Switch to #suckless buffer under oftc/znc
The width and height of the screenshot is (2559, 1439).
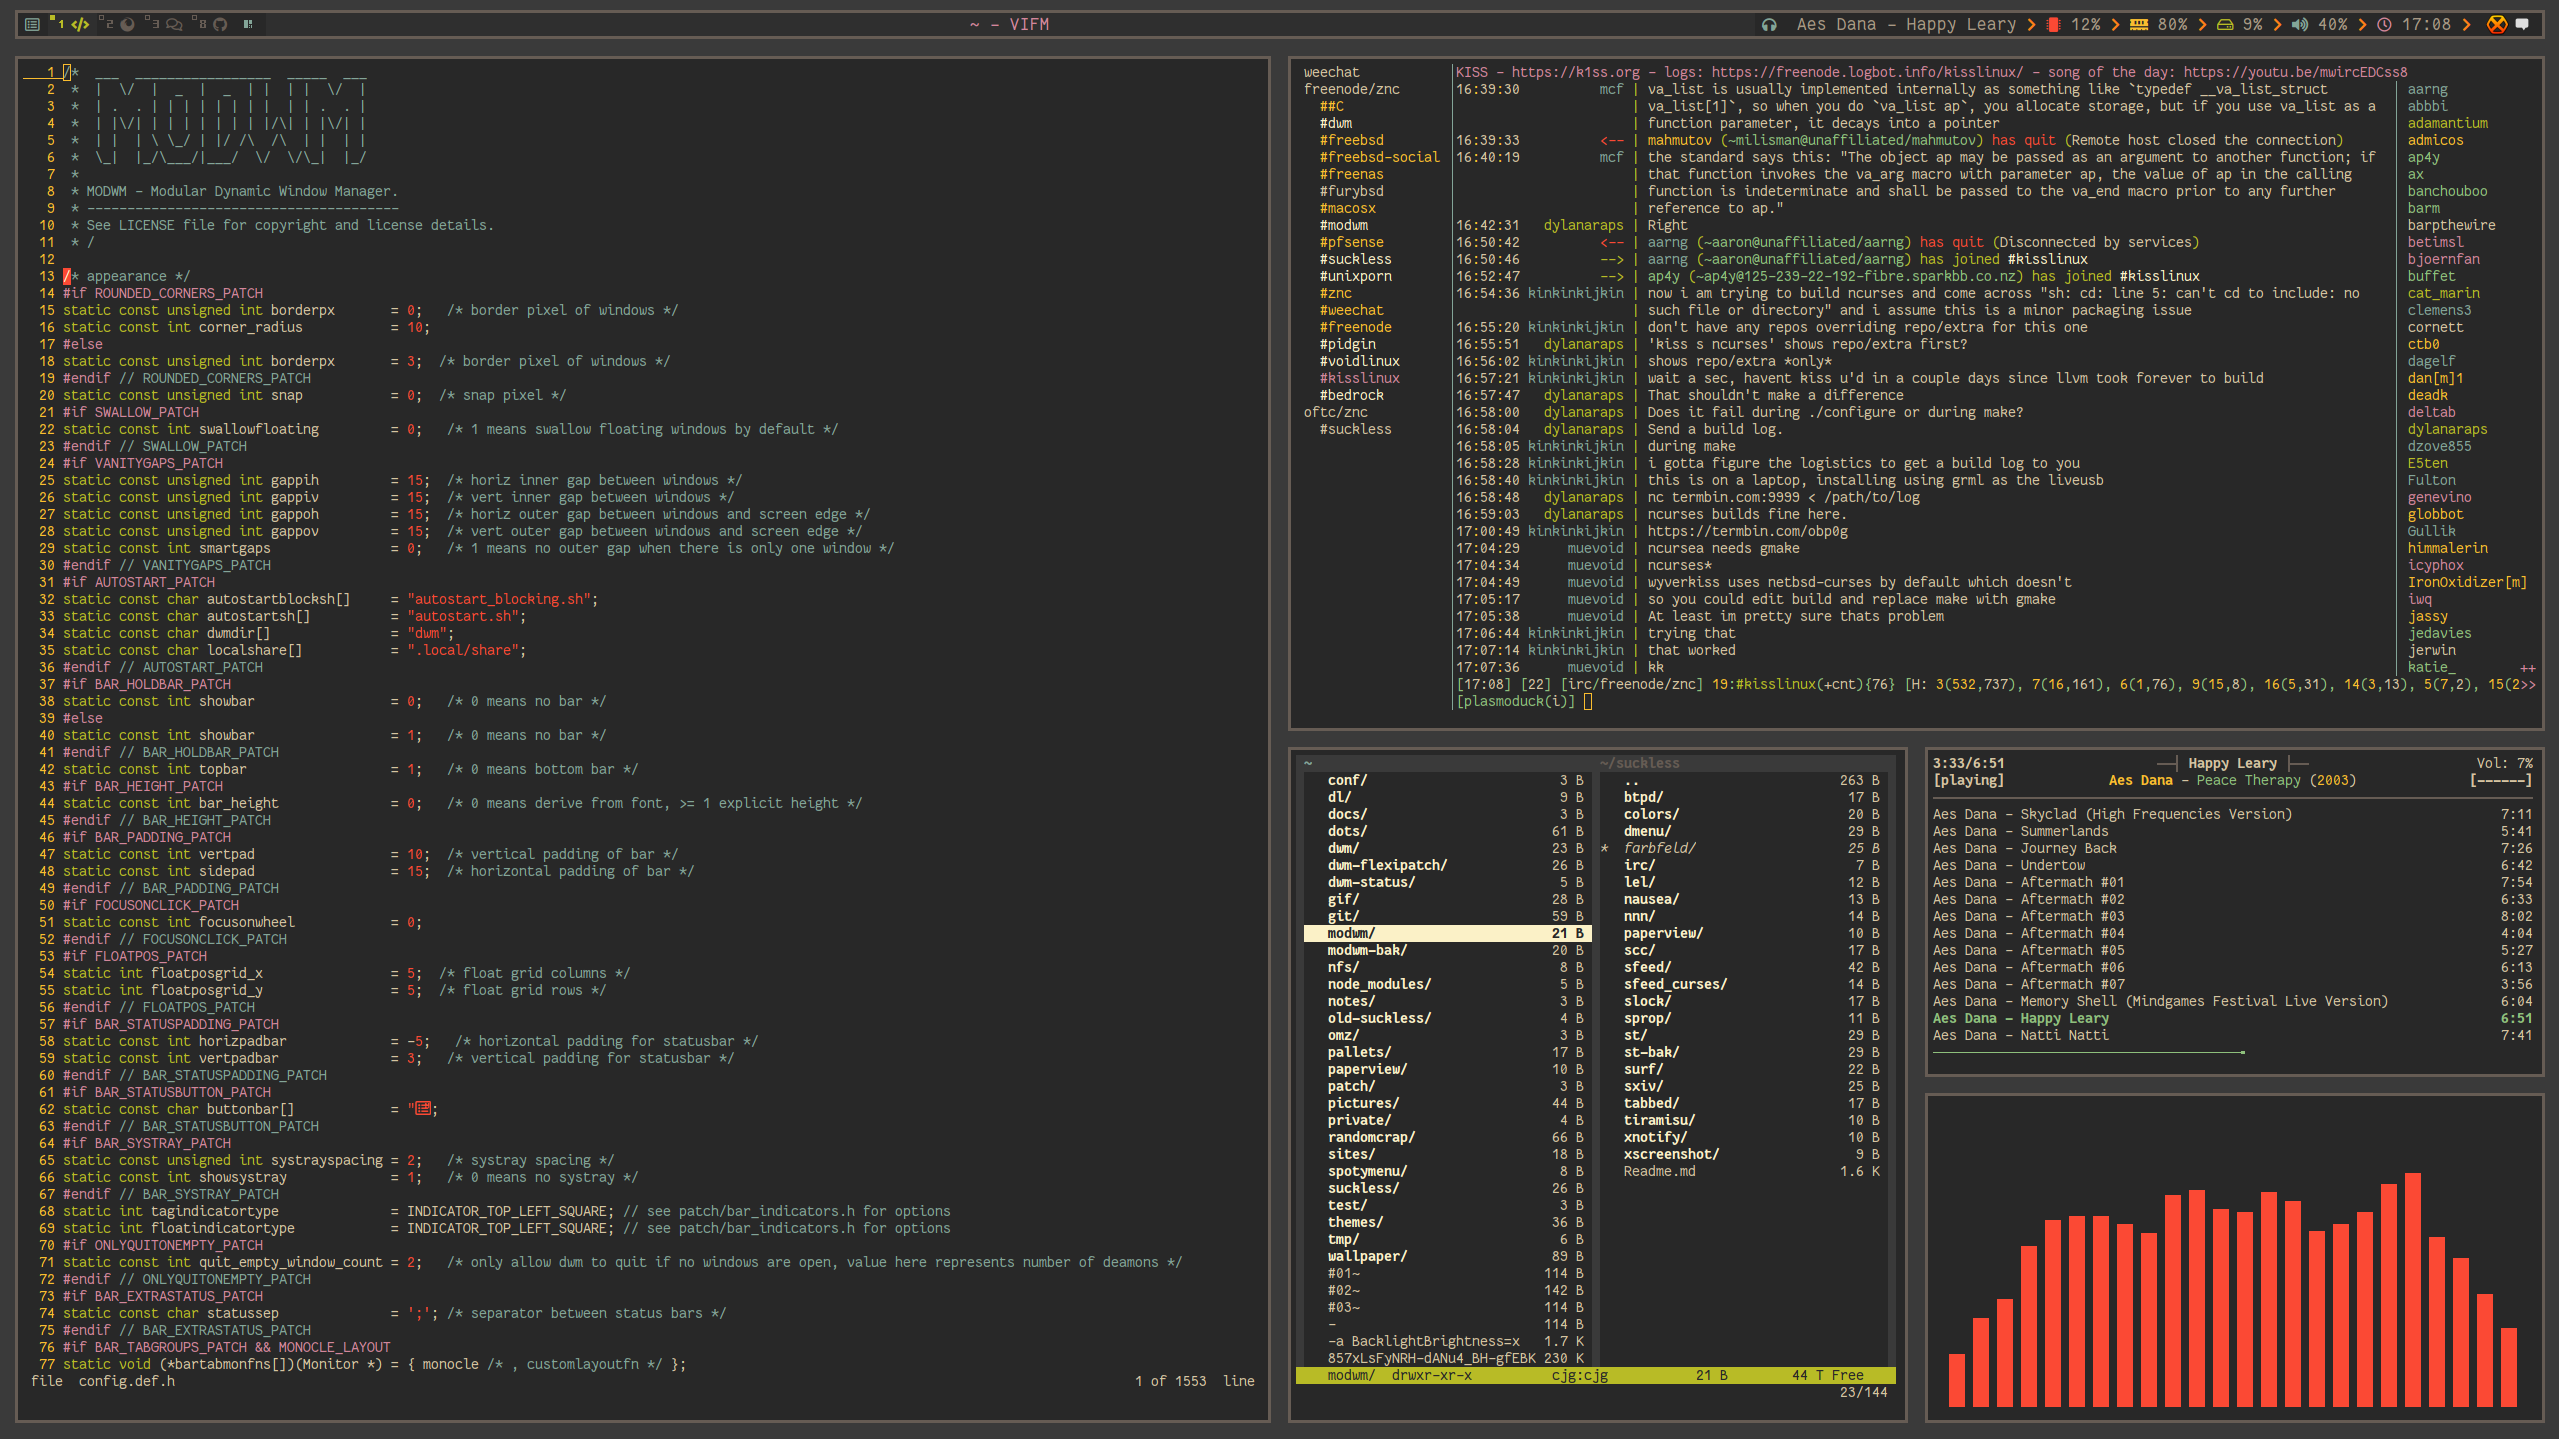pyautogui.click(x=1355, y=429)
